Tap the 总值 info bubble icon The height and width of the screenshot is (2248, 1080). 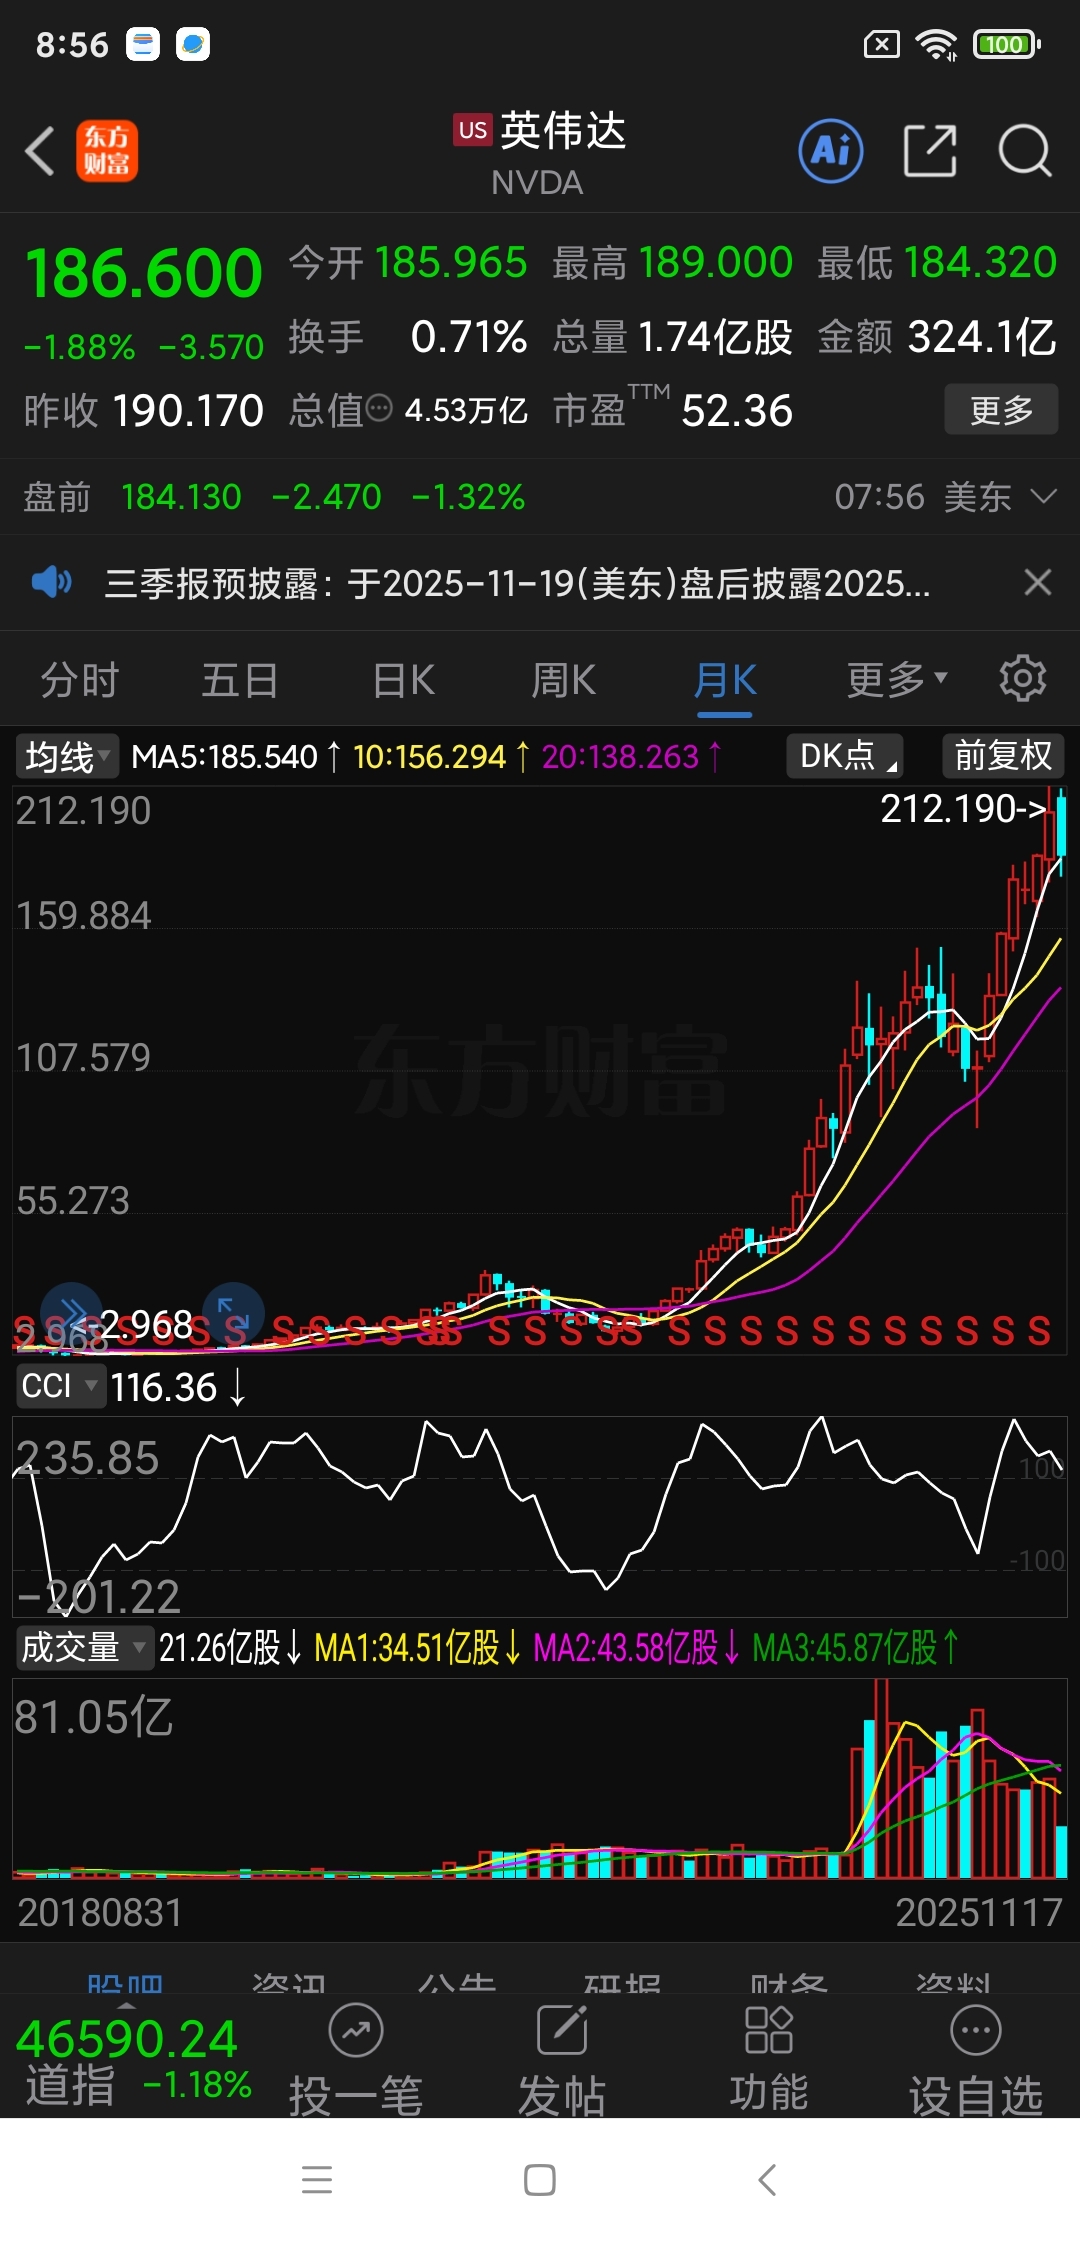tap(379, 408)
